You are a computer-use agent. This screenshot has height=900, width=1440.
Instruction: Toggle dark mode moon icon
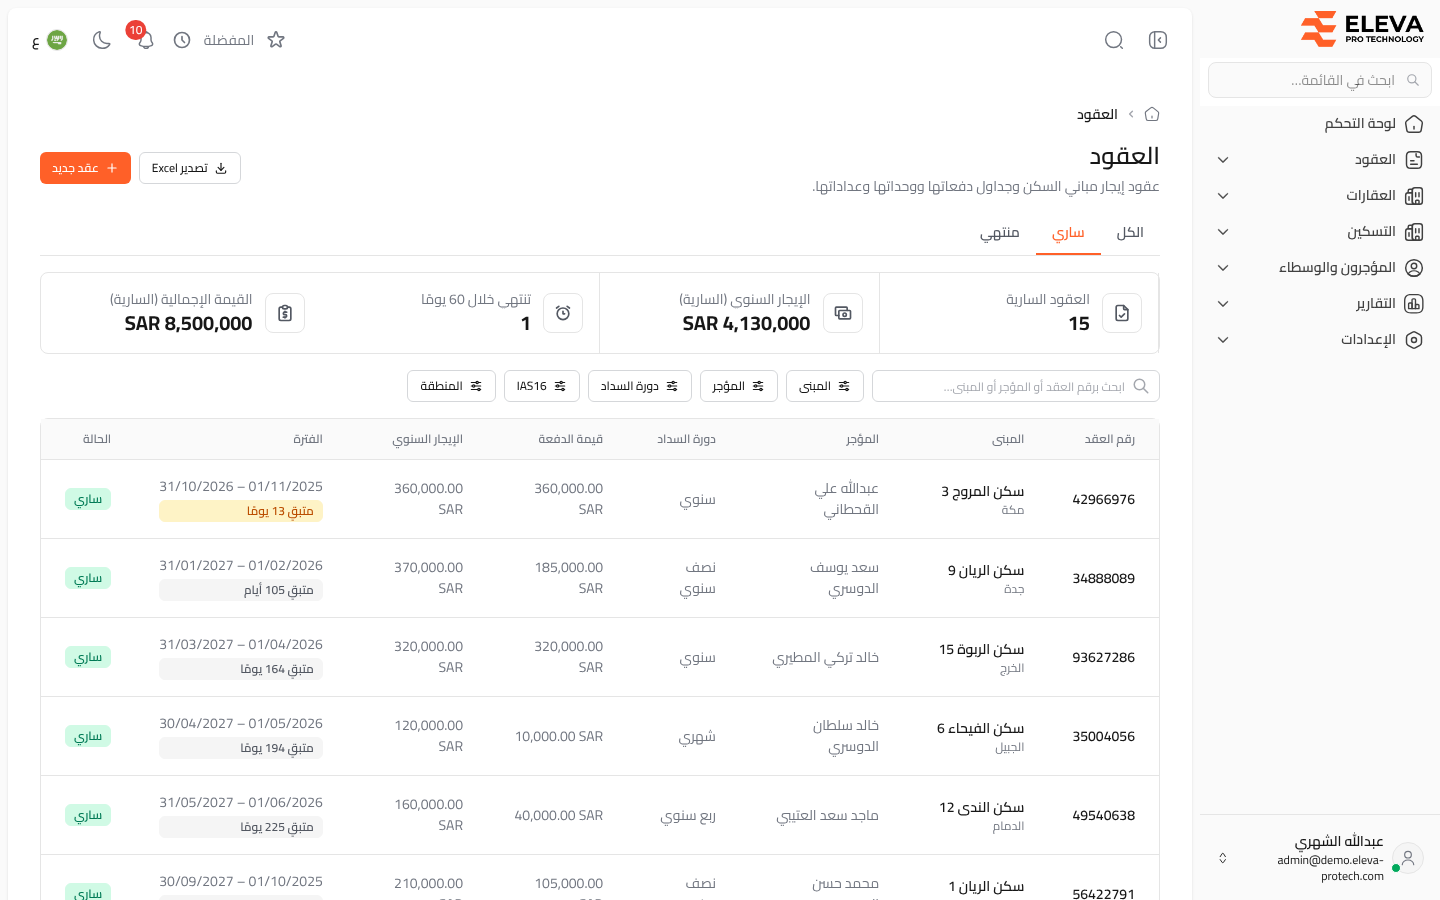pos(101,40)
